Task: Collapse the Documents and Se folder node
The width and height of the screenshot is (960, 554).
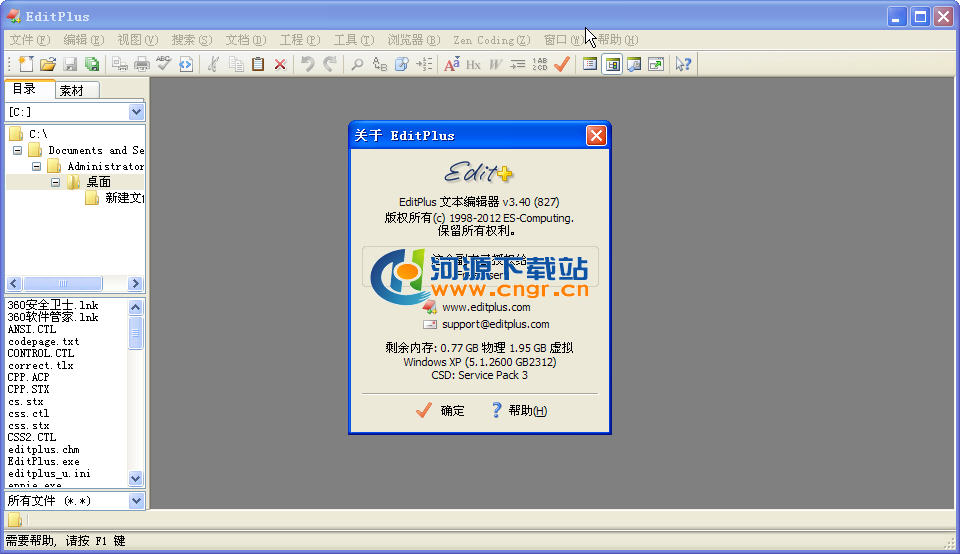Action: click(x=17, y=150)
